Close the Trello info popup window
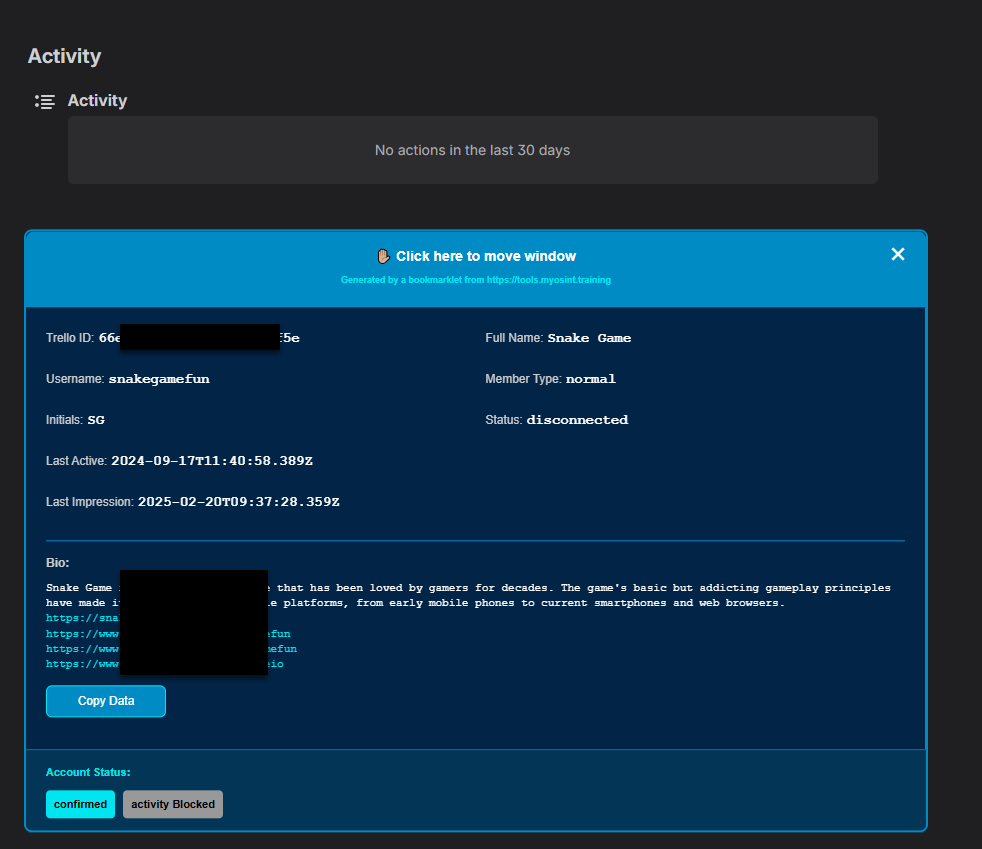Image resolution: width=982 pixels, height=849 pixels. [897, 254]
